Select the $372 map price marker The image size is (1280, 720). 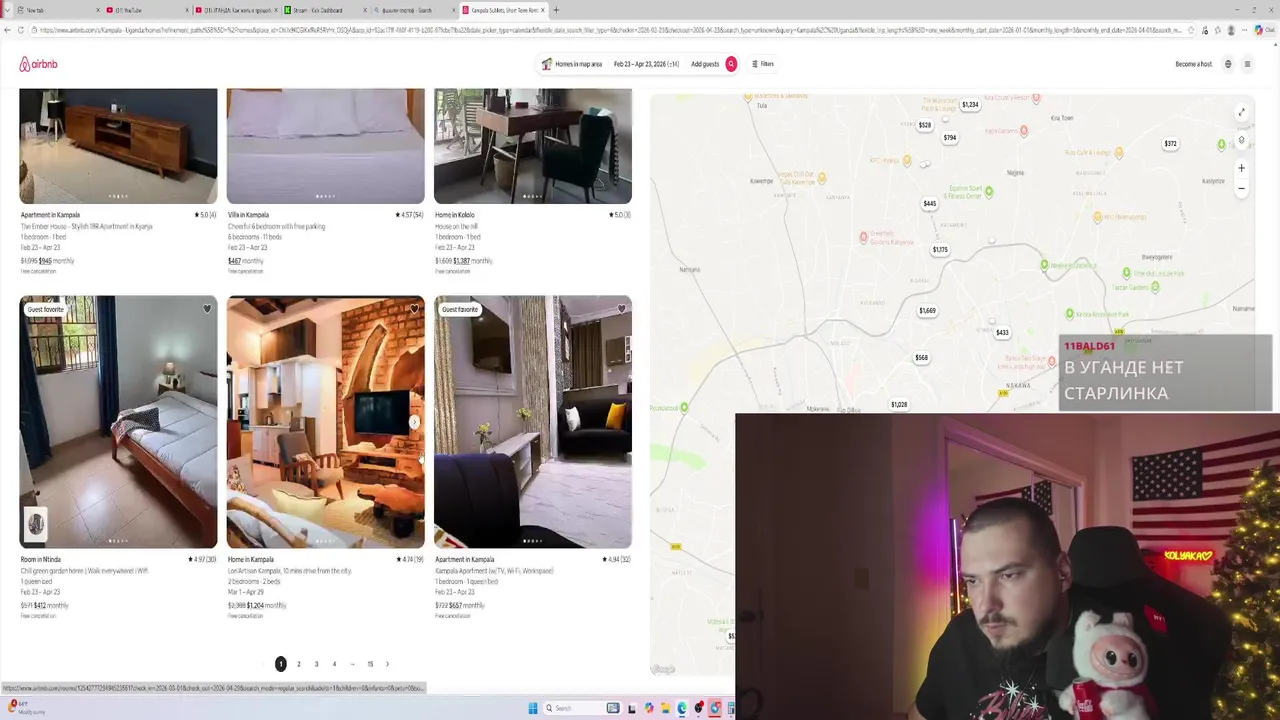coord(1170,144)
